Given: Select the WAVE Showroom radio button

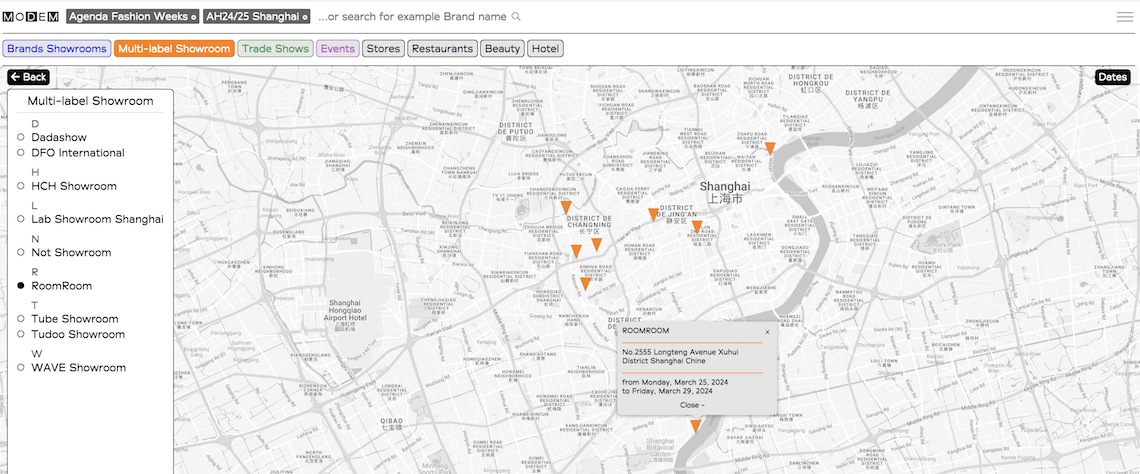Looking at the screenshot, I should coord(21,368).
